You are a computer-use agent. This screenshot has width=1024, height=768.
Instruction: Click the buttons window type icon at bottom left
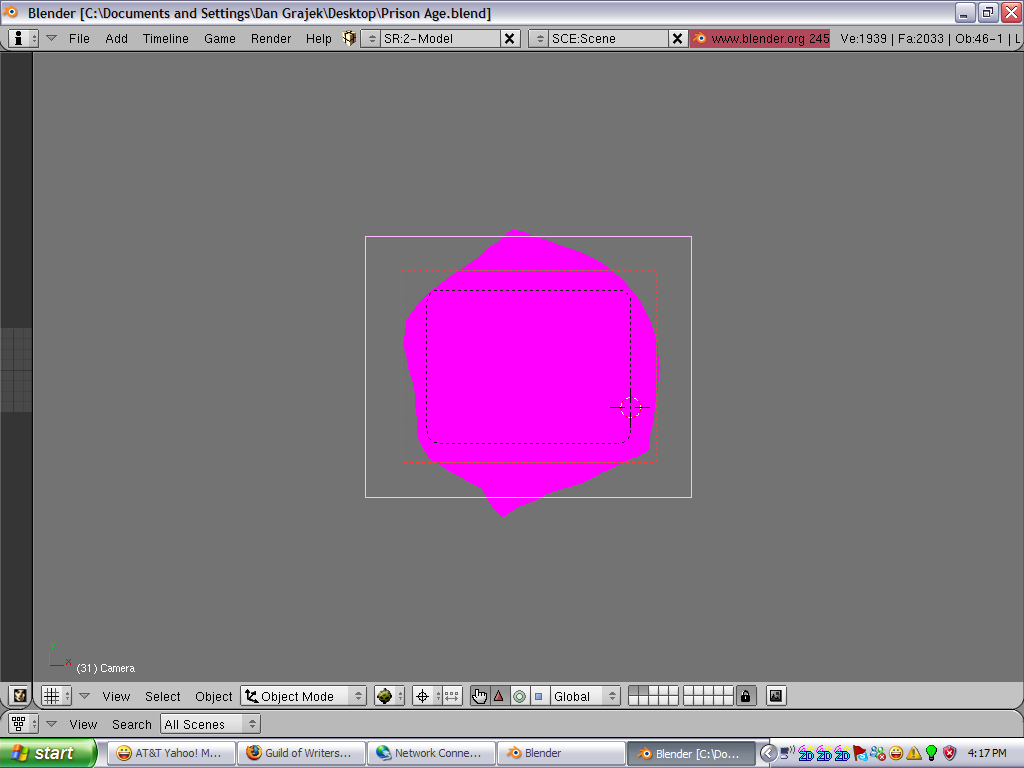tap(20, 696)
